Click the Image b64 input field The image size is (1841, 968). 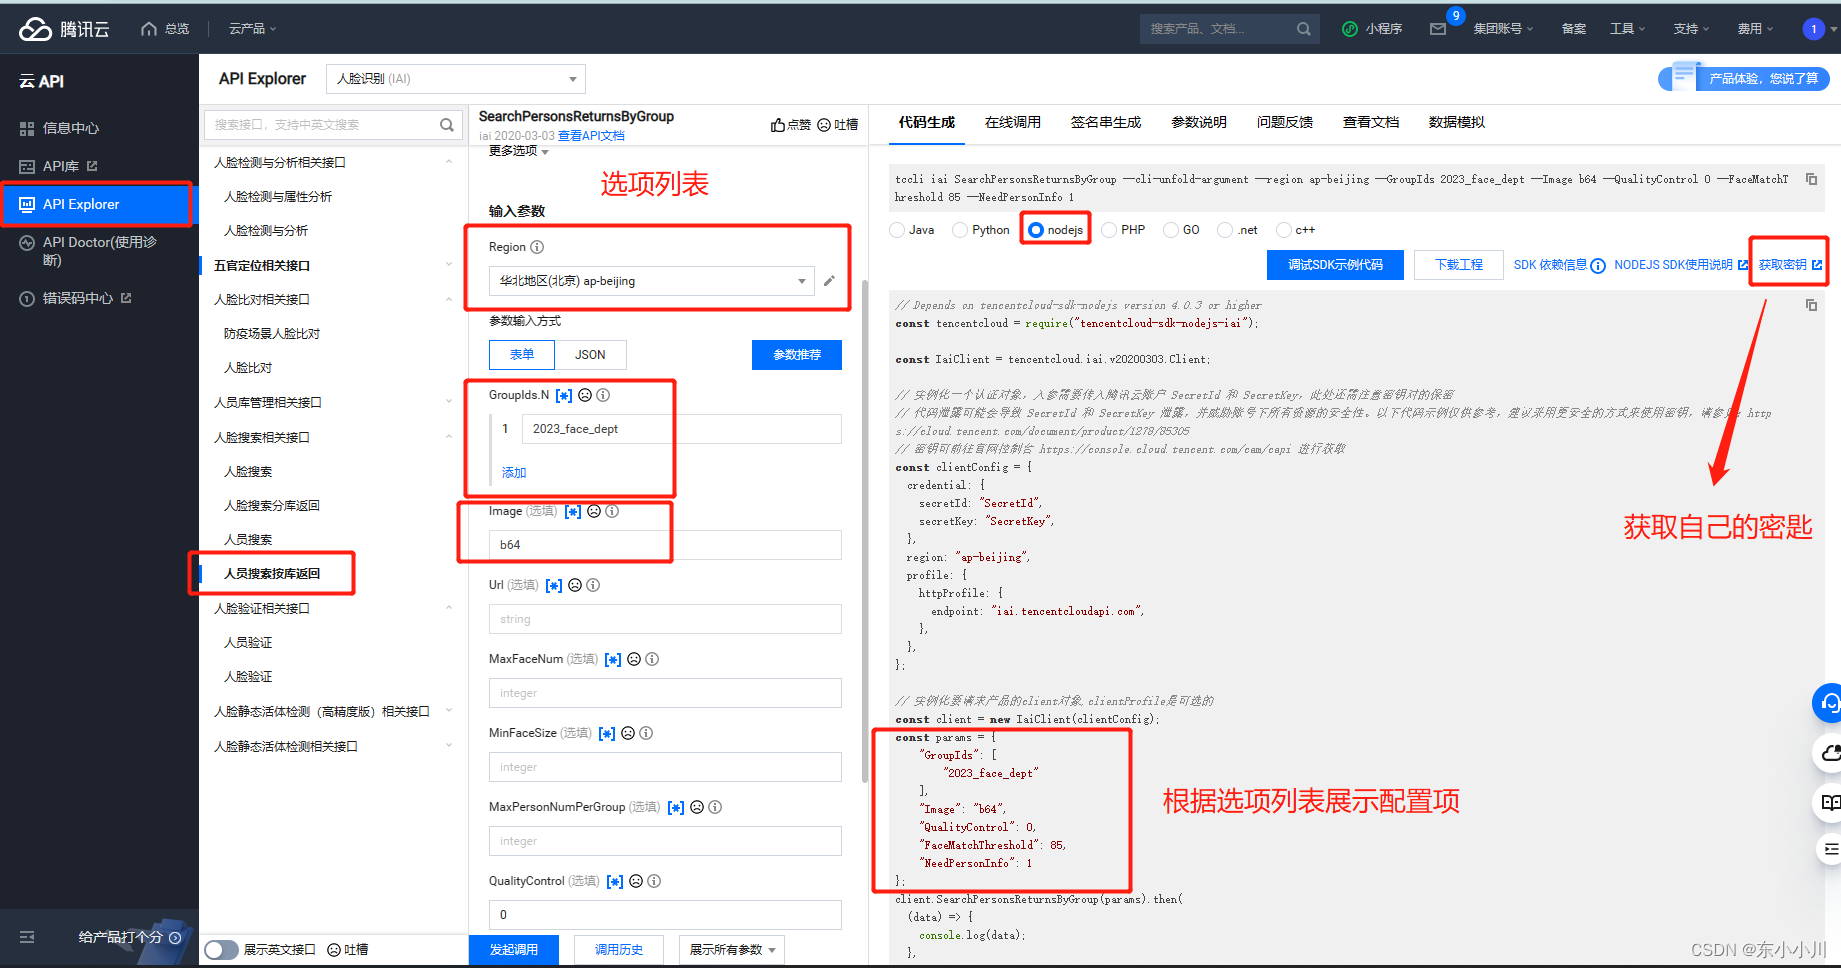665,545
